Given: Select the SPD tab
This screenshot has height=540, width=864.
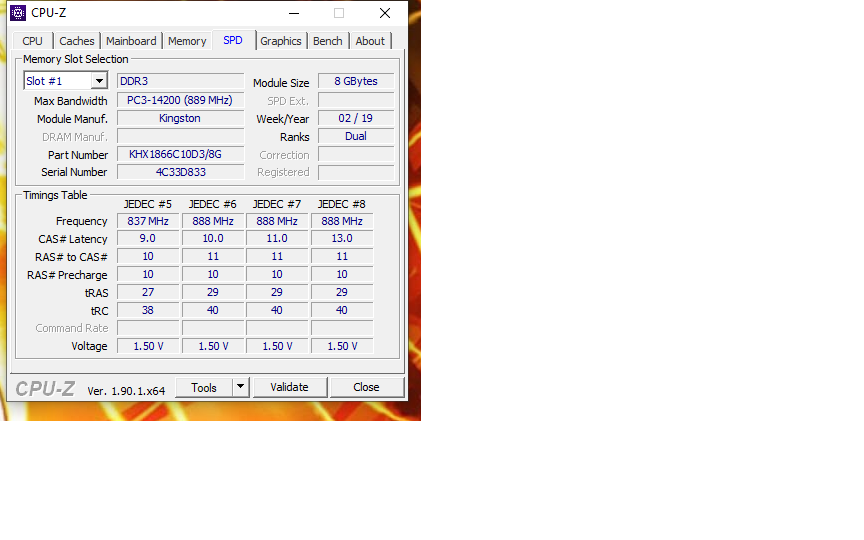Looking at the screenshot, I should pos(233,40).
